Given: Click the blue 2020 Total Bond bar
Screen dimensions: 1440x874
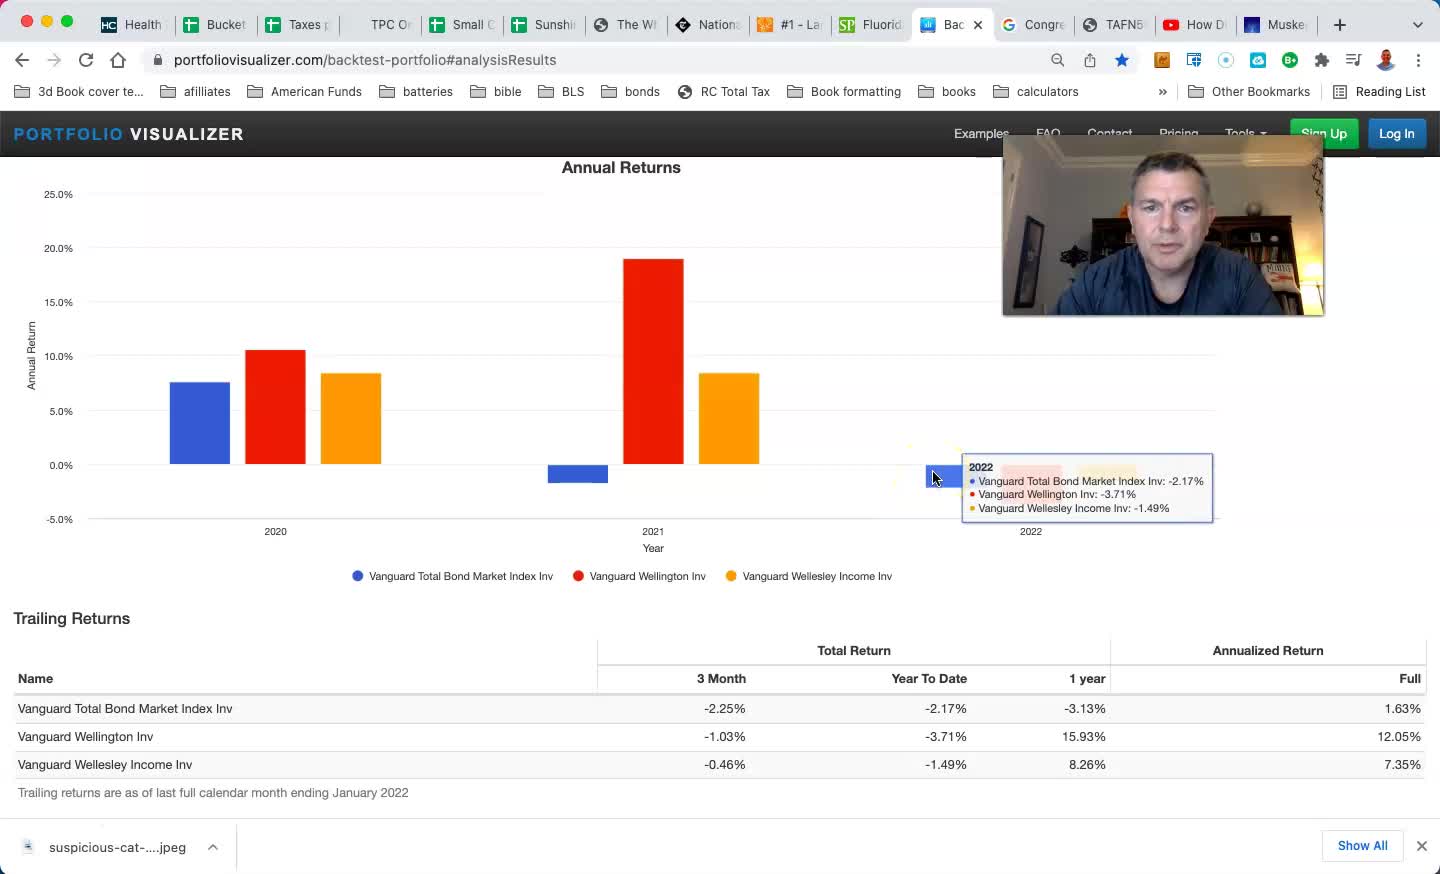Looking at the screenshot, I should tap(200, 423).
